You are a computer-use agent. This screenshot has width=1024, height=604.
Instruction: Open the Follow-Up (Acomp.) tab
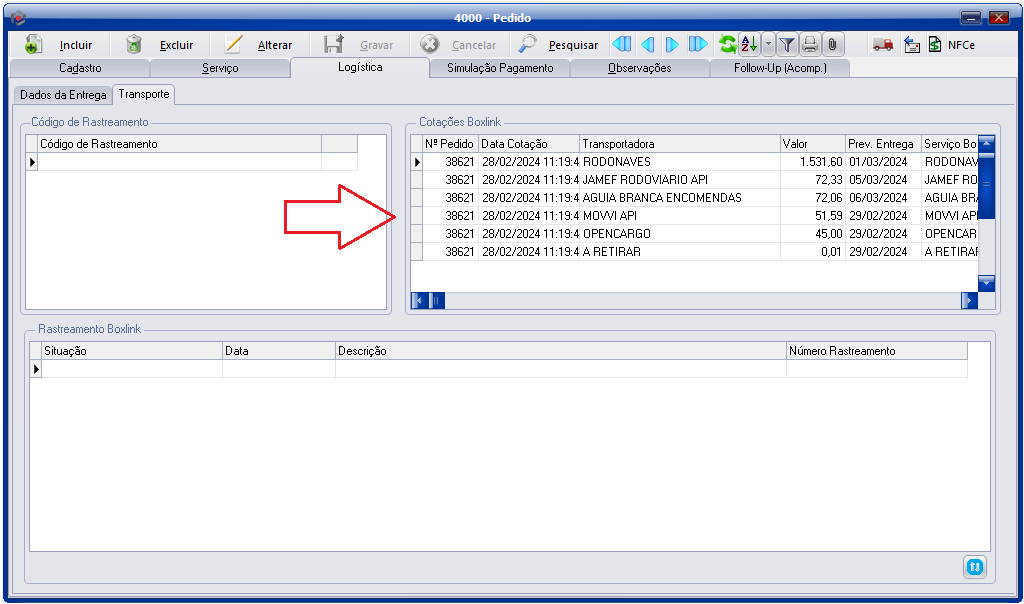tap(780, 68)
